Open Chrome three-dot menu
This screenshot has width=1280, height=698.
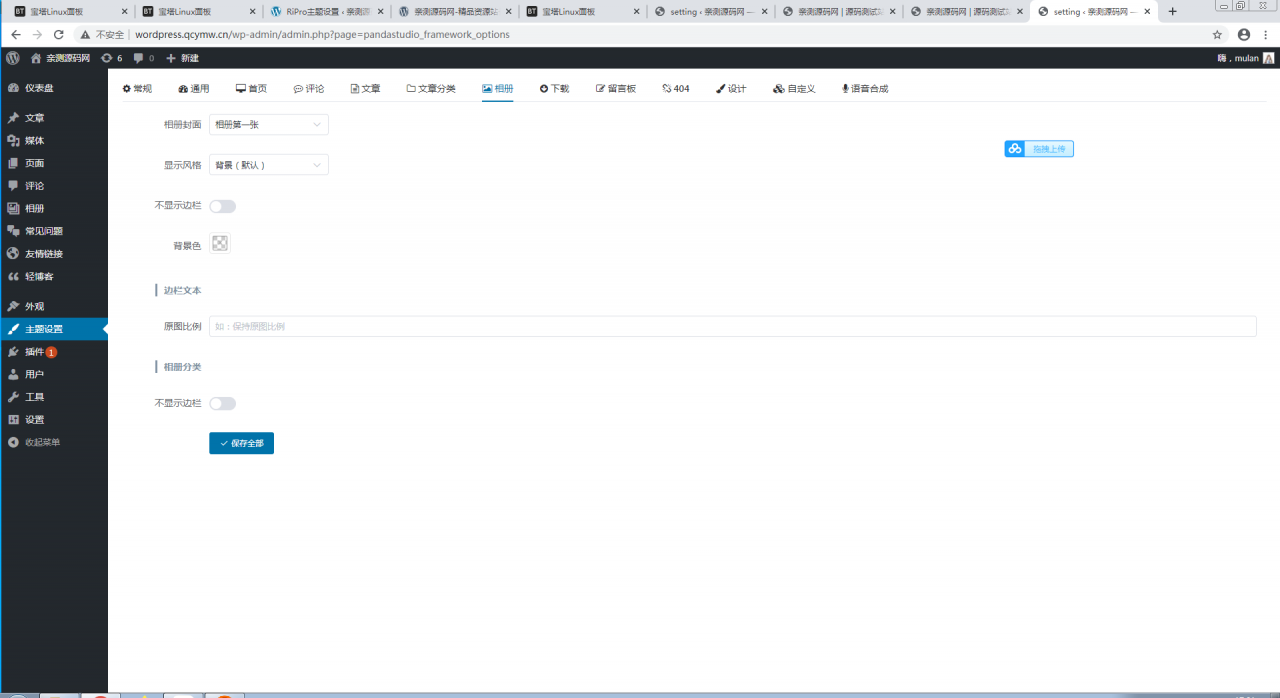tap(1266, 34)
